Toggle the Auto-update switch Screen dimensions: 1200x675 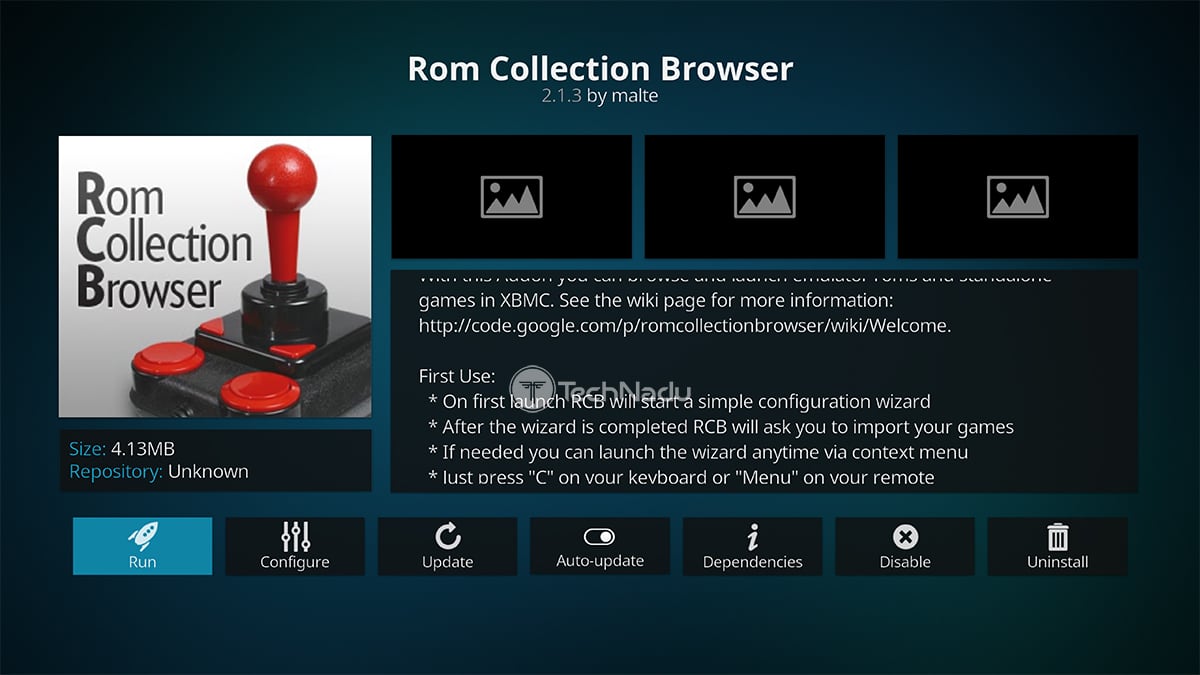(x=600, y=546)
